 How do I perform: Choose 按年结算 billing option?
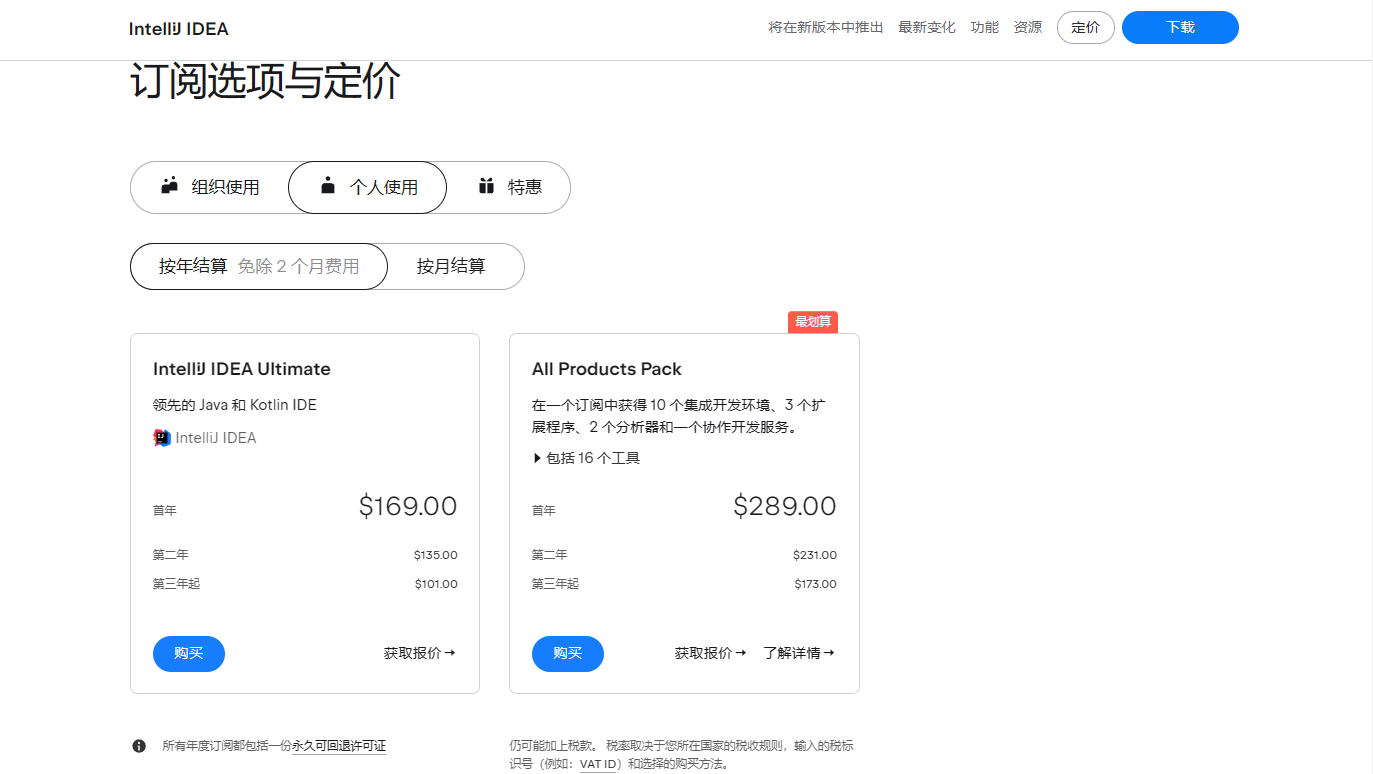pyautogui.click(x=259, y=266)
